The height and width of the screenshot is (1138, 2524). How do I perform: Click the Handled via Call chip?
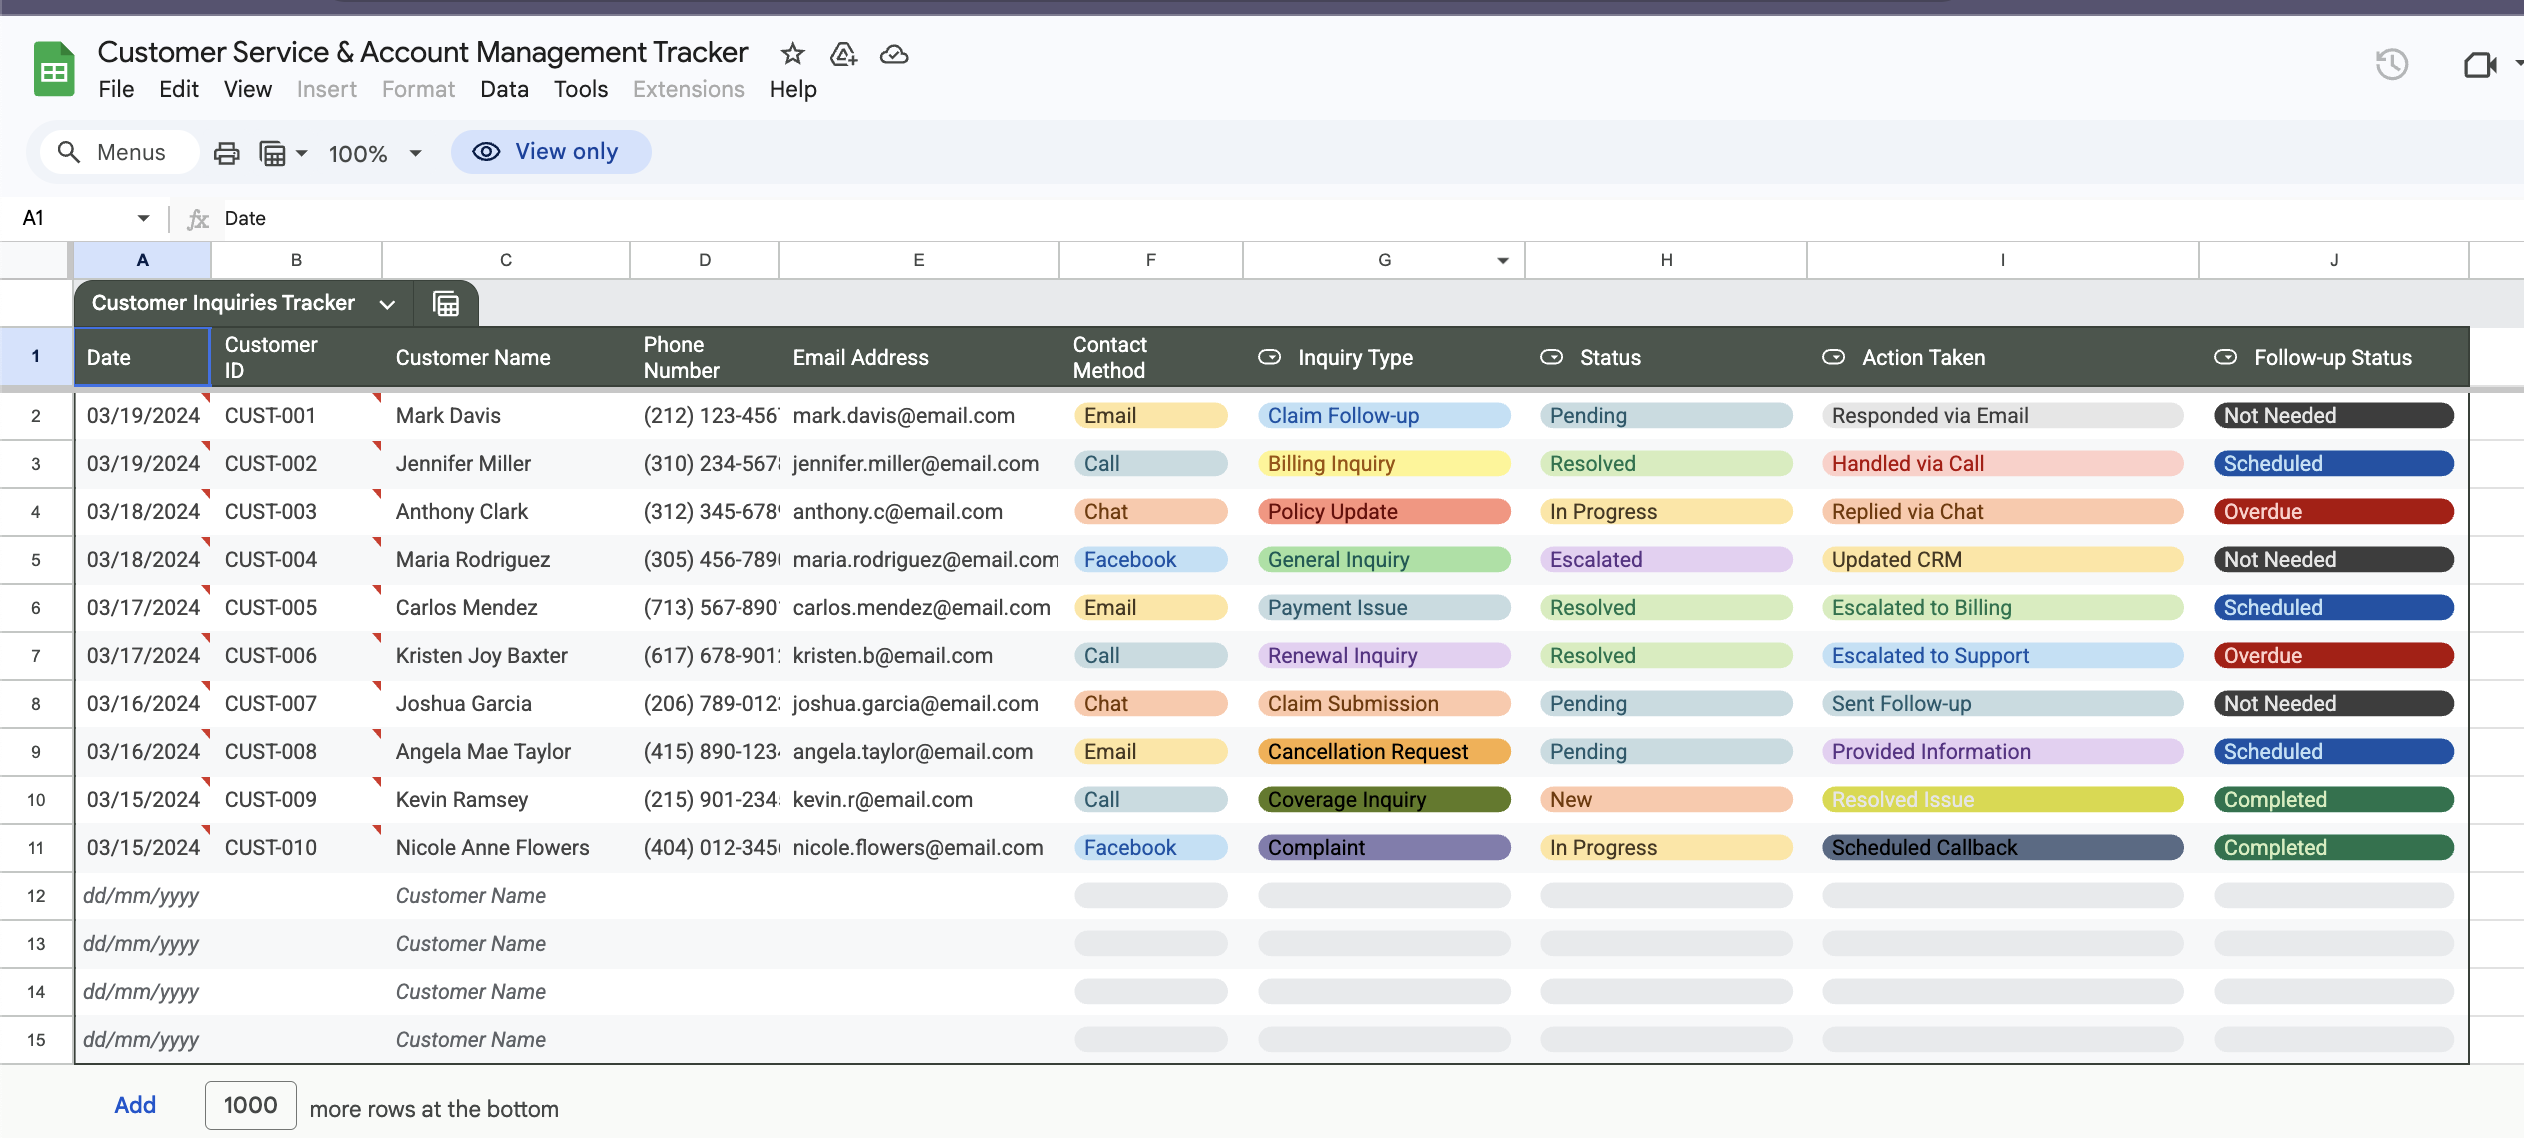click(x=2002, y=464)
